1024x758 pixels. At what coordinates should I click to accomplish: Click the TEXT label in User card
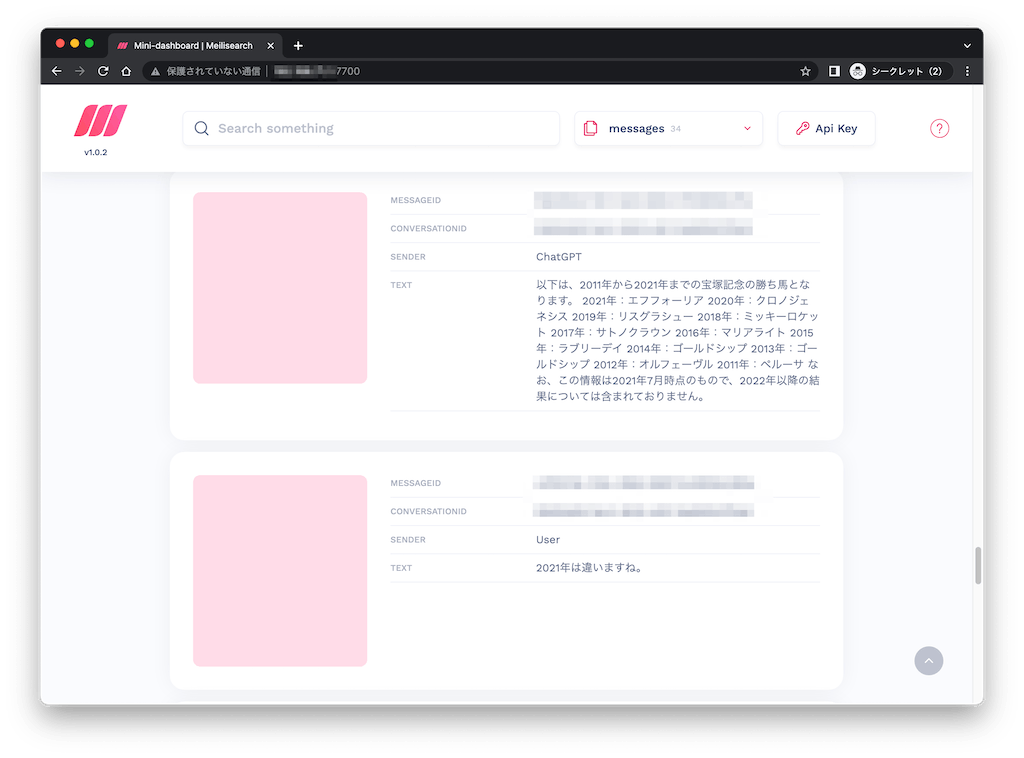coord(401,568)
